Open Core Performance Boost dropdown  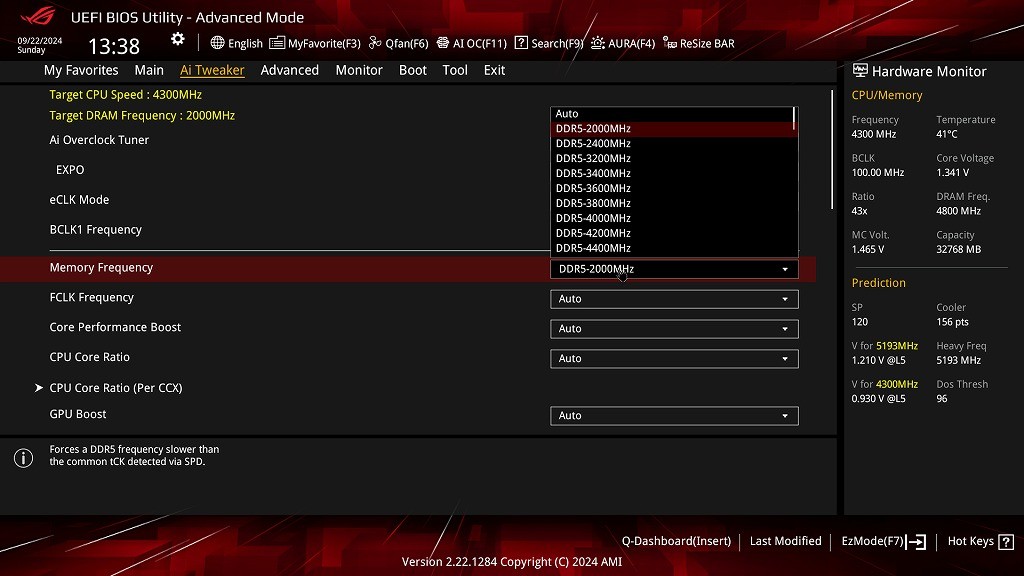pyautogui.click(x=674, y=329)
